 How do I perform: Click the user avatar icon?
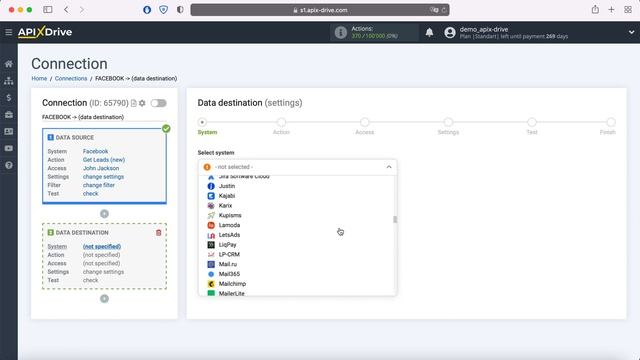click(450, 32)
